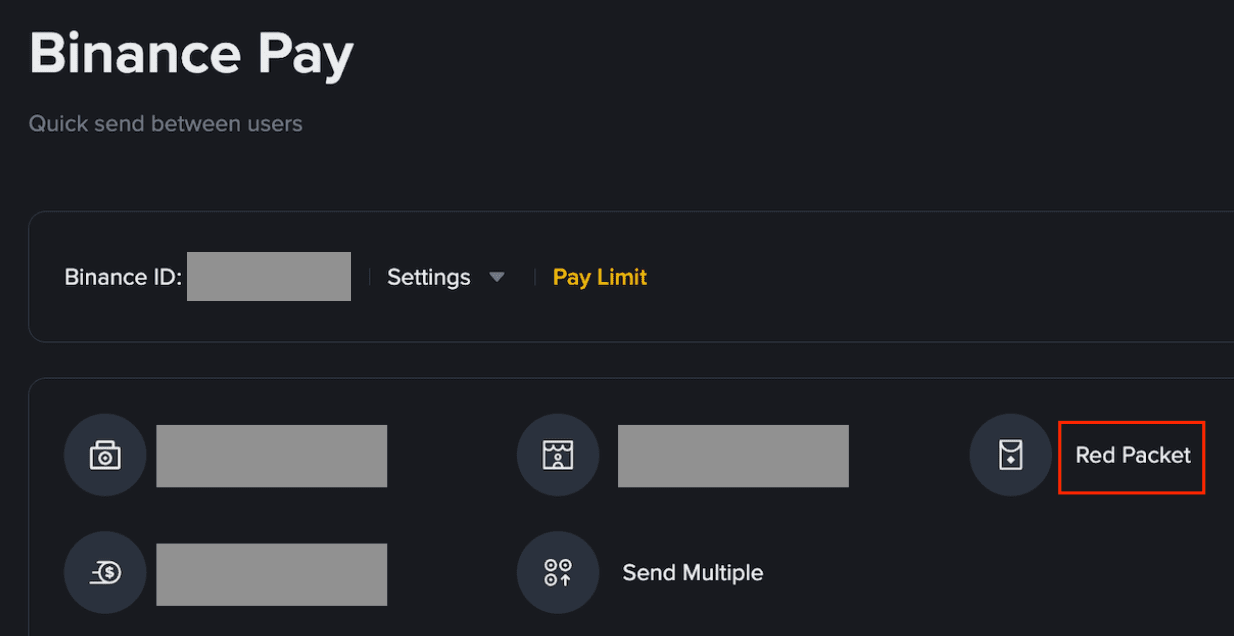Click the gray label beside dollar coin icon
1234x636 pixels.
(x=271, y=574)
